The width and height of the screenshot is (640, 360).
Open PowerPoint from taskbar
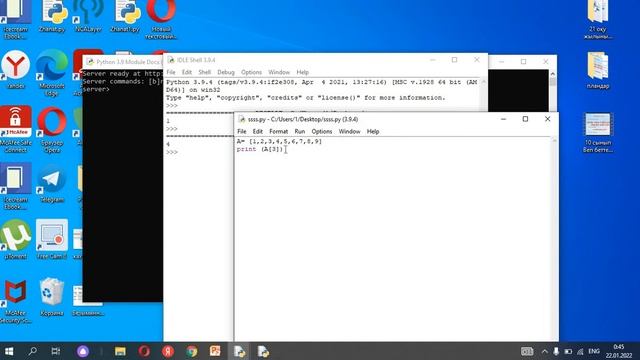coord(215,351)
